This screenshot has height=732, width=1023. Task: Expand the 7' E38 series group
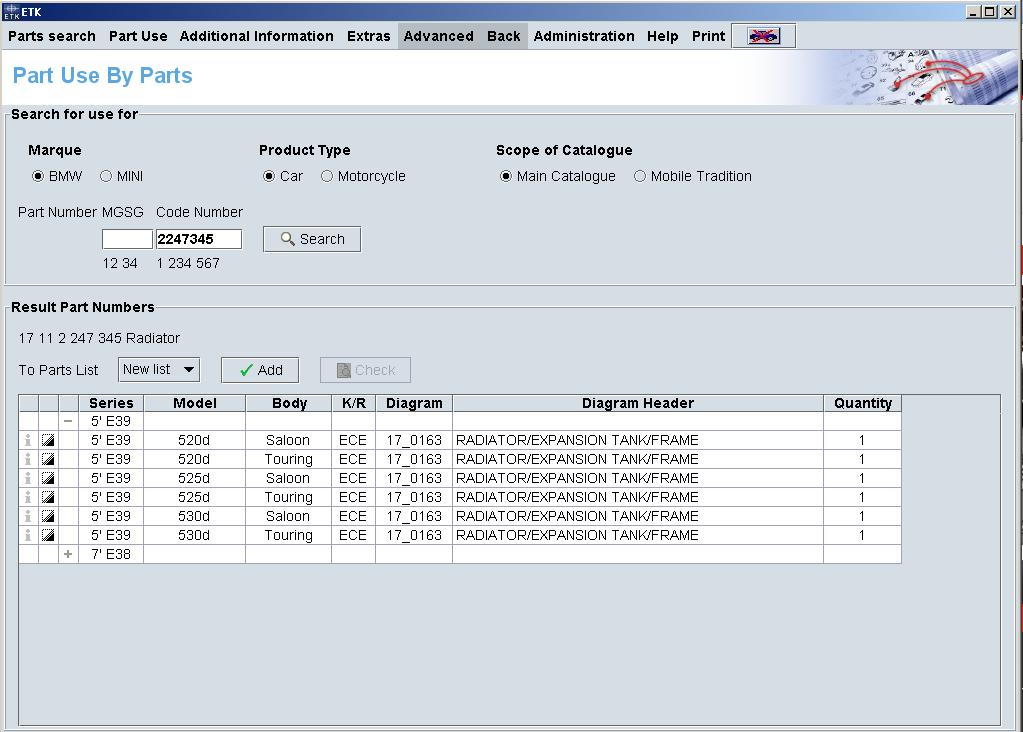tap(68, 555)
